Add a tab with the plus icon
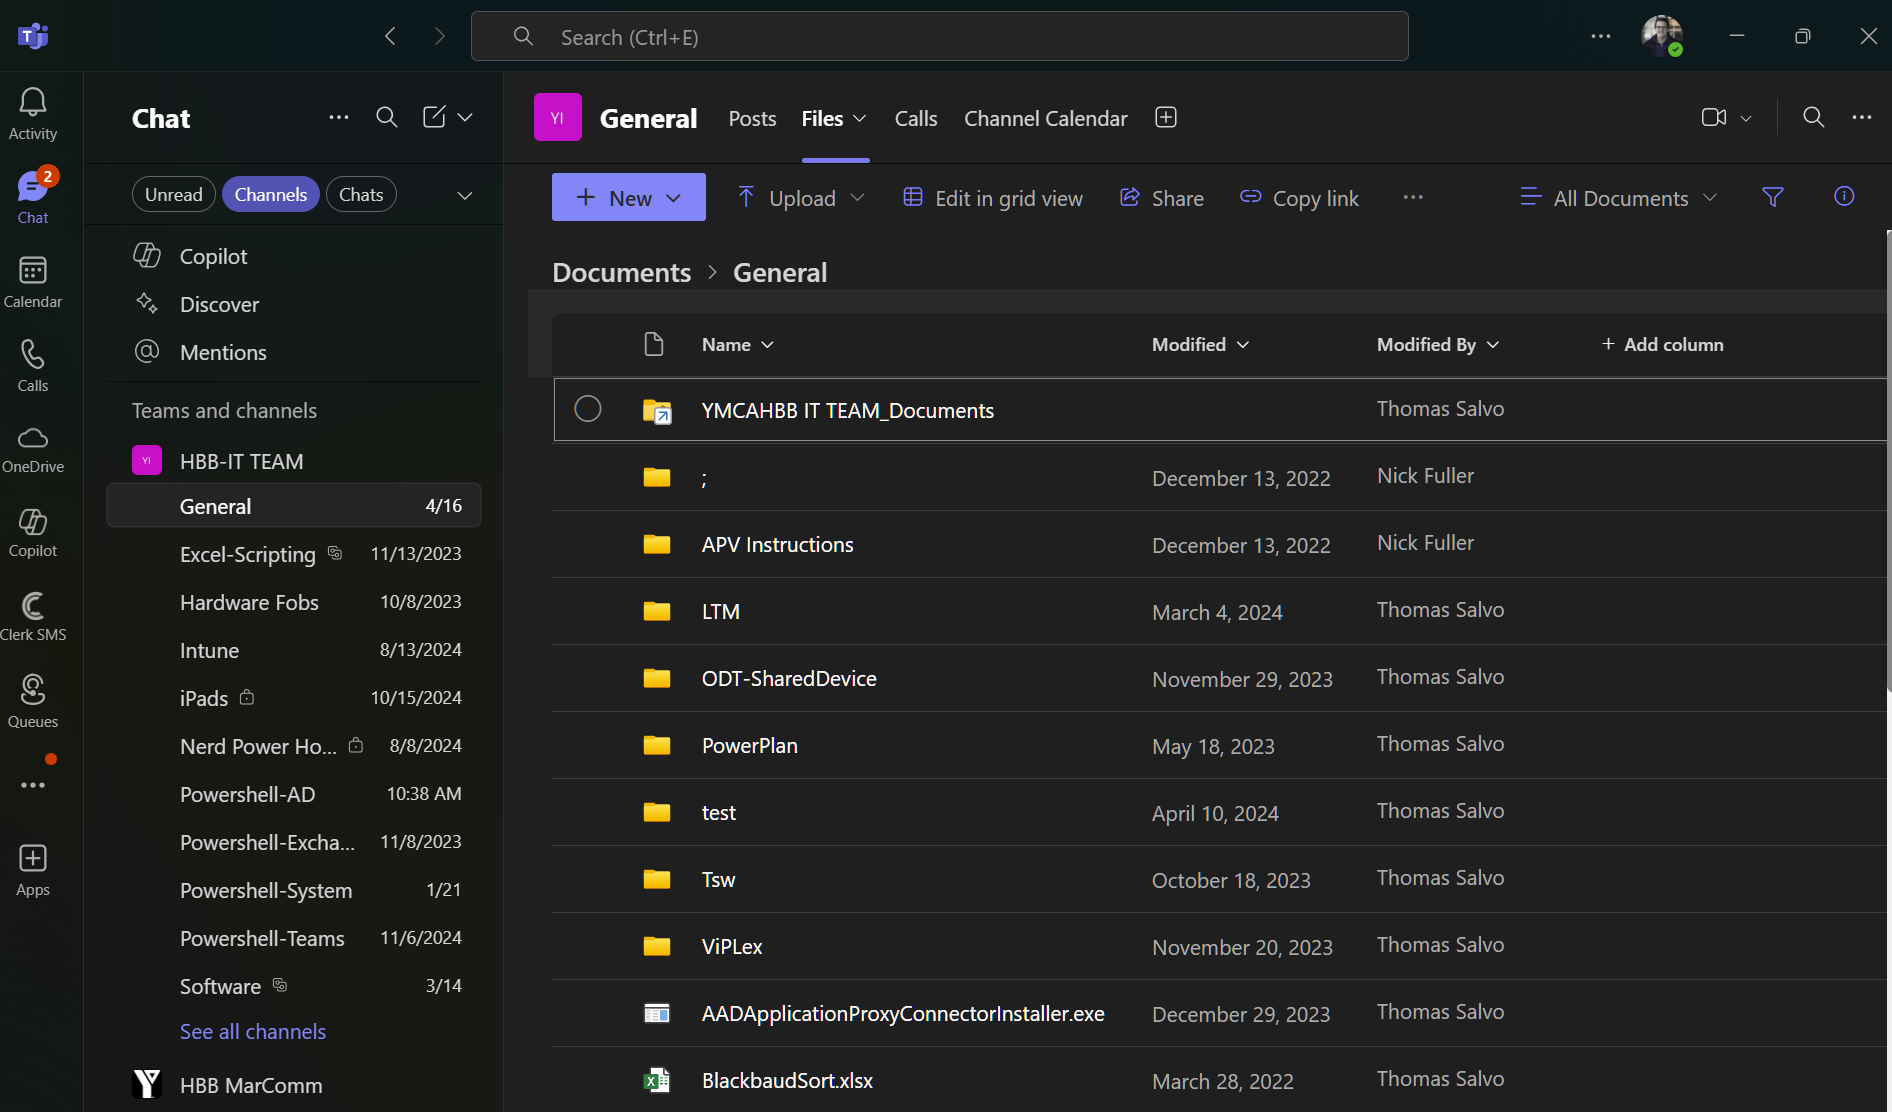1892x1112 pixels. pyautogui.click(x=1166, y=118)
